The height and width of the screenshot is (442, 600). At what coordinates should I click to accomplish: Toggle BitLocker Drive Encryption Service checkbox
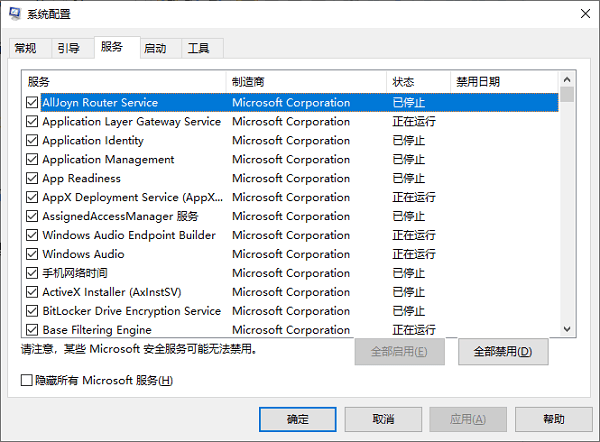pos(32,311)
